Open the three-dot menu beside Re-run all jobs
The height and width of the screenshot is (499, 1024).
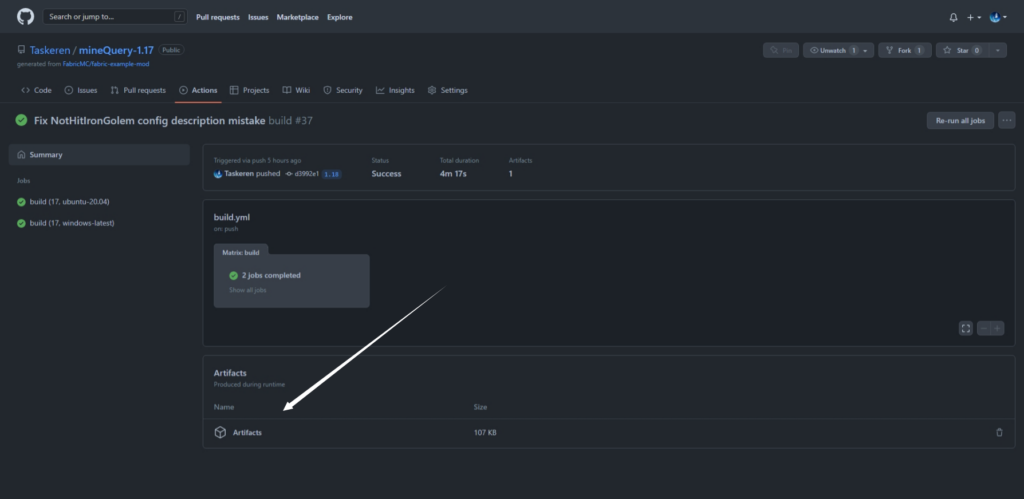[1006, 120]
